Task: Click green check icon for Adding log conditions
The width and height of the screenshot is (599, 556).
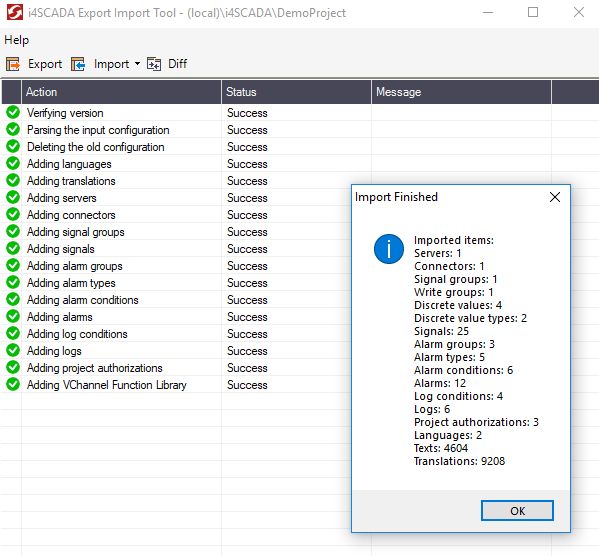Action: (13, 333)
